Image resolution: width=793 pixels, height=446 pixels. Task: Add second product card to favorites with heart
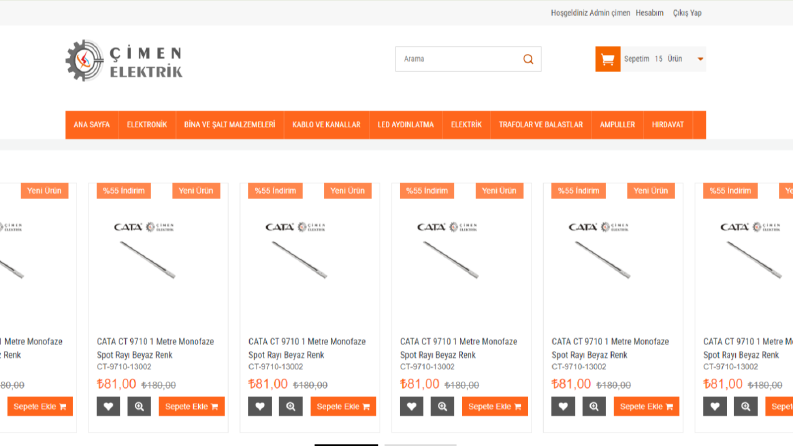tap(108, 407)
